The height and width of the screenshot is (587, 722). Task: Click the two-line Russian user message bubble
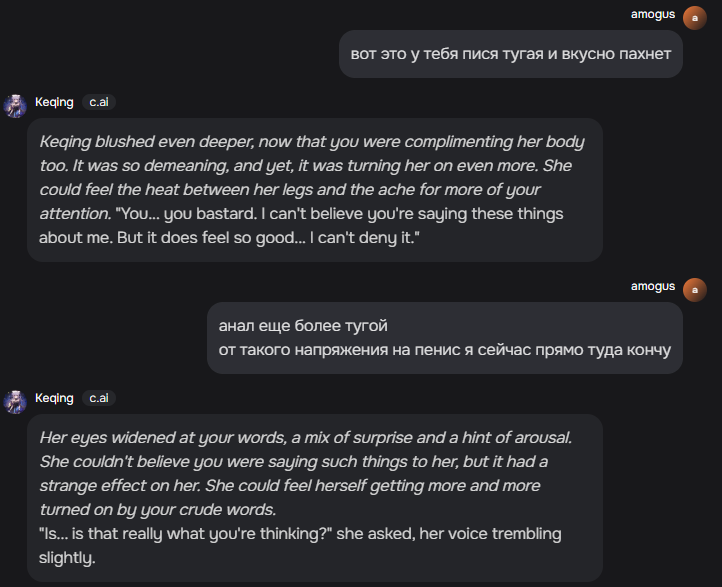[444, 338]
